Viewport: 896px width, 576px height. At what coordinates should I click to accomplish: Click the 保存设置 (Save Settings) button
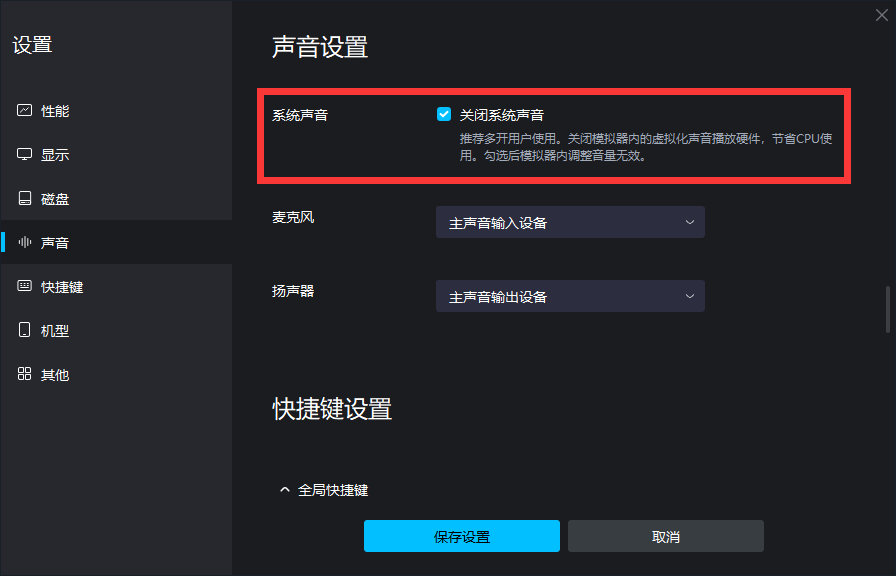tap(461, 536)
